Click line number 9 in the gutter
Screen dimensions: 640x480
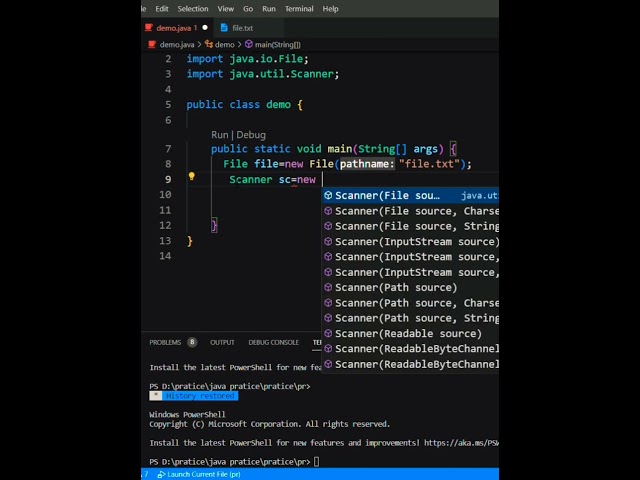168,179
